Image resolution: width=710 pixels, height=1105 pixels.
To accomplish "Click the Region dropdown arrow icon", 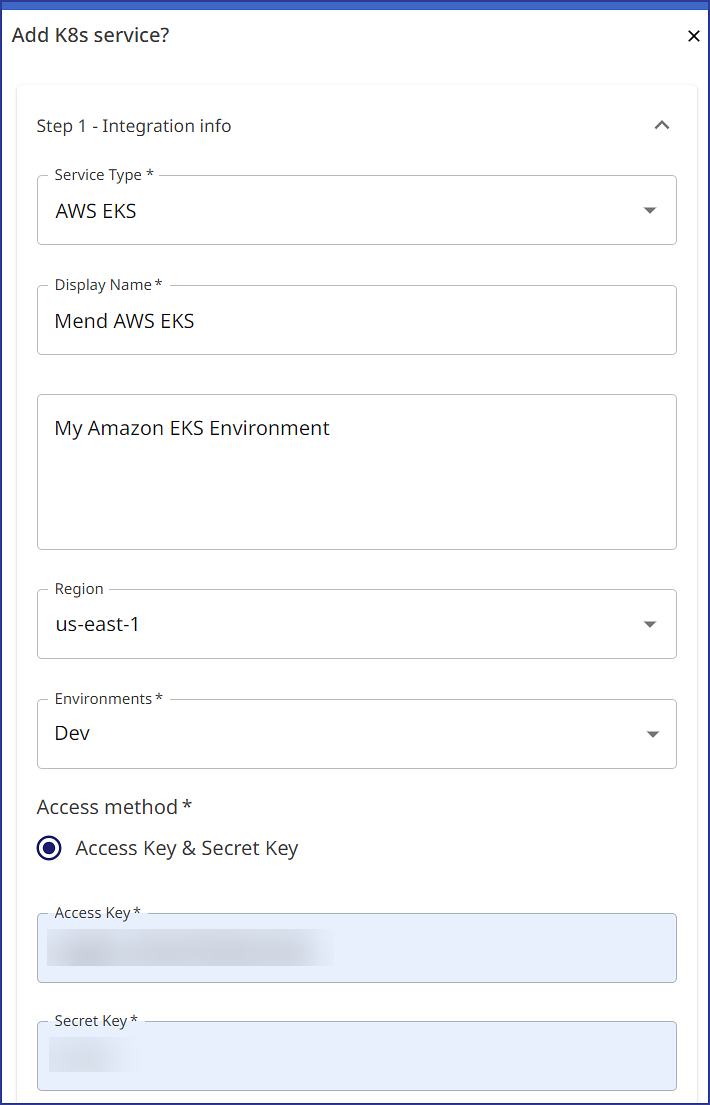I will 650,625.
